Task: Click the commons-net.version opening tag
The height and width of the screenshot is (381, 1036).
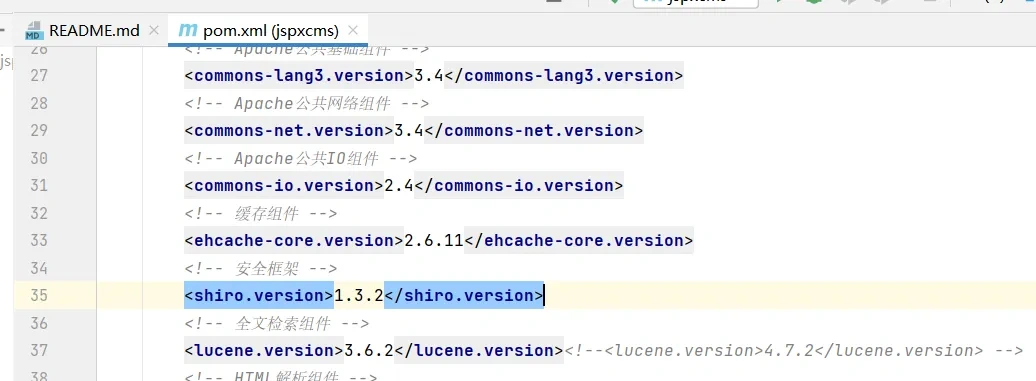Action: [x=289, y=130]
